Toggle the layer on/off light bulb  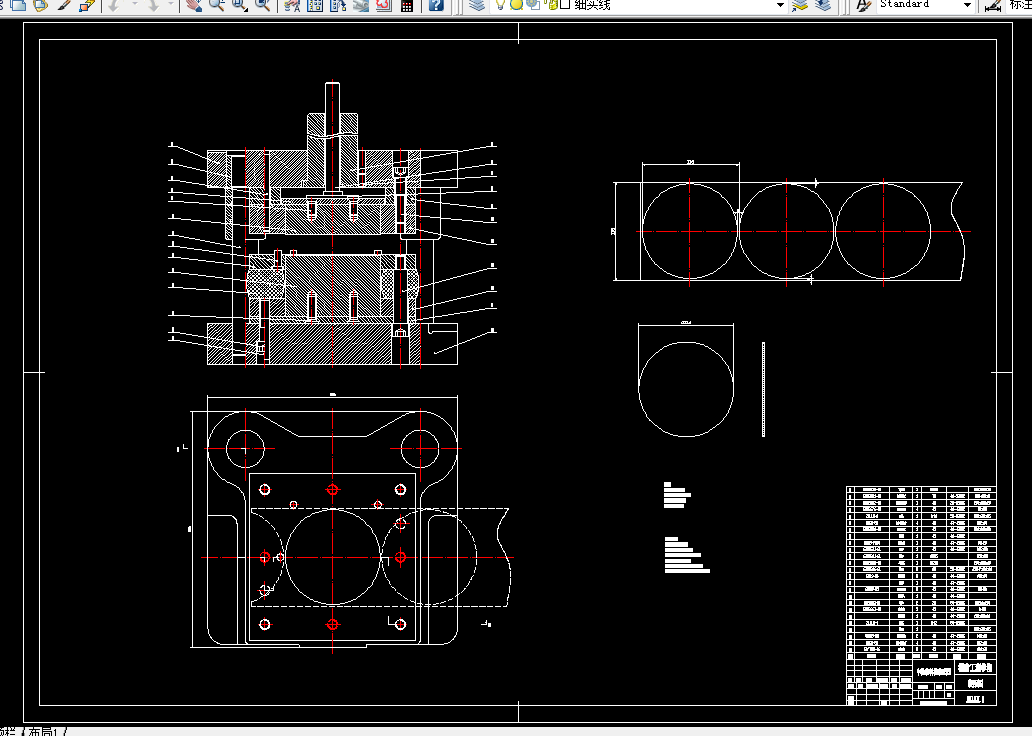pos(500,5)
